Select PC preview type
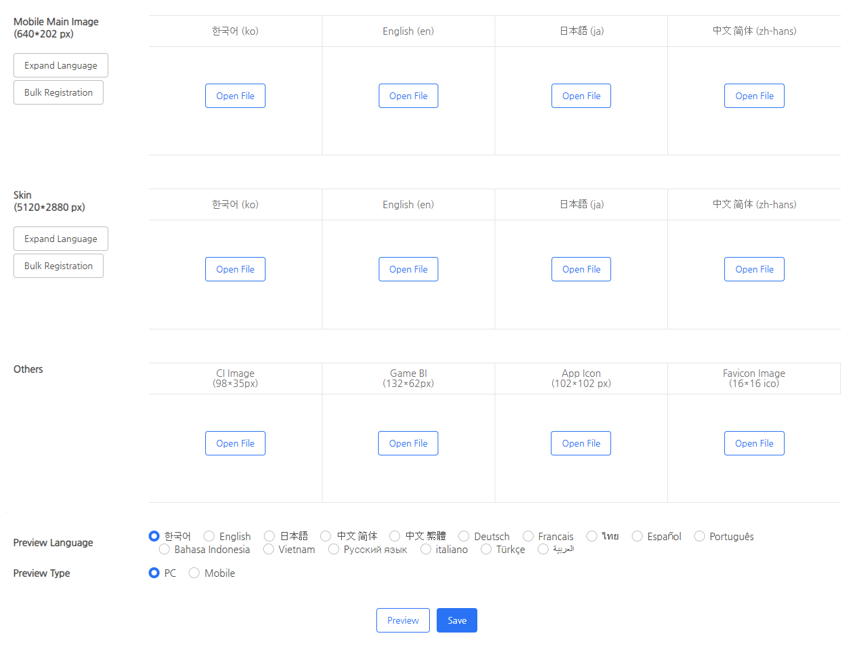The height and width of the screenshot is (649, 855). 154,573
